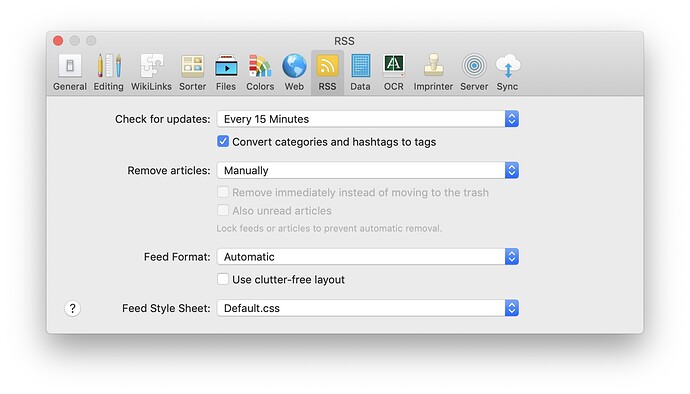This screenshot has height=394, width=690.
Task: Enable Use clutter-free layout
Action: click(x=223, y=279)
